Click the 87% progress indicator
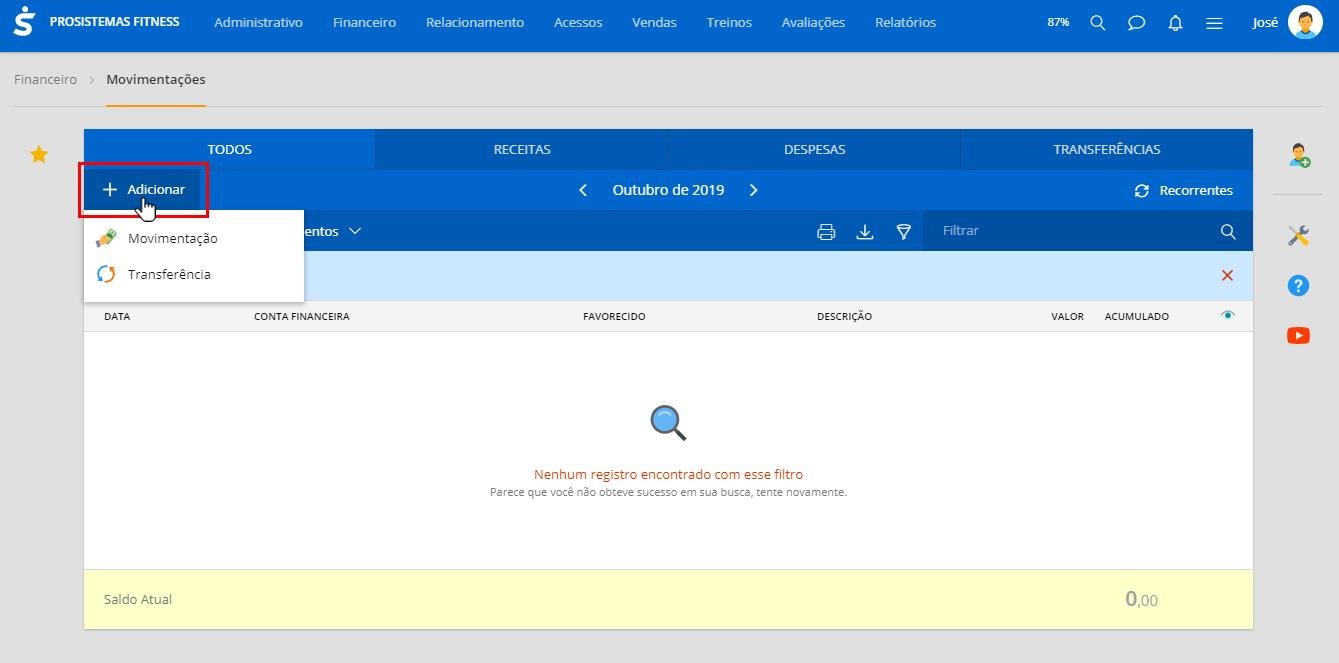This screenshot has width=1339, height=663. pyautogui.click(x=1058, y=22)
